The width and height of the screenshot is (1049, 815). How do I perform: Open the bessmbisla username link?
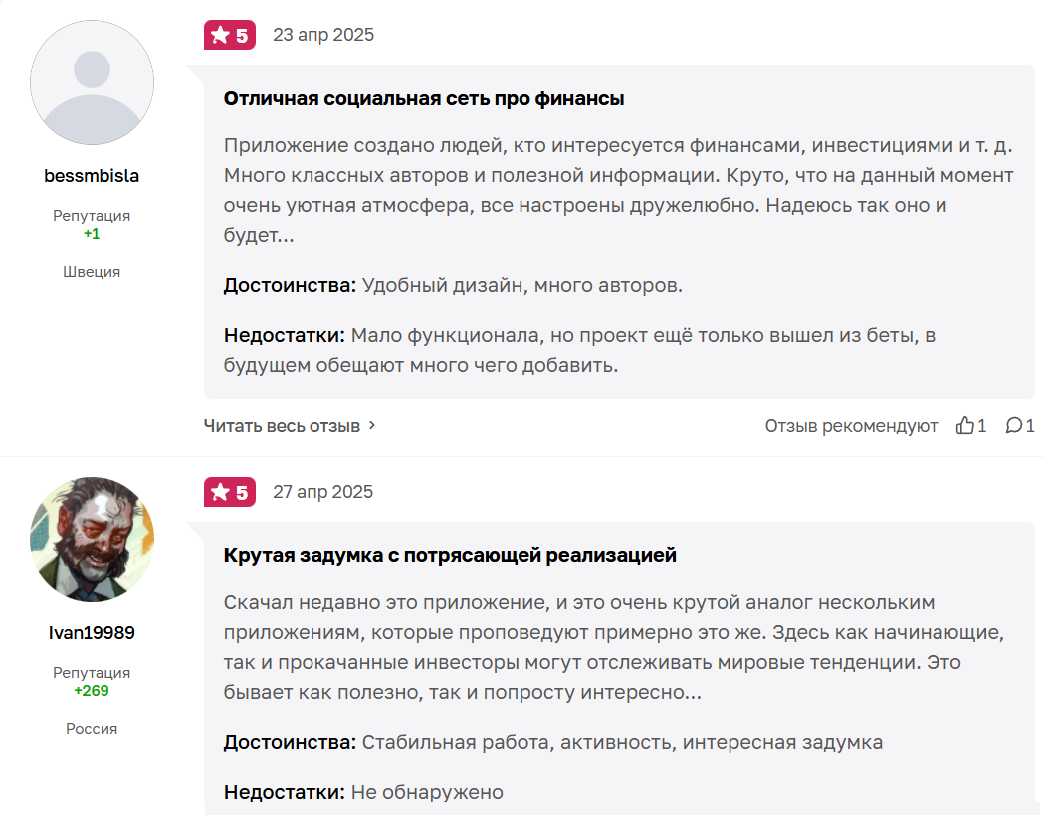(92, 176)
